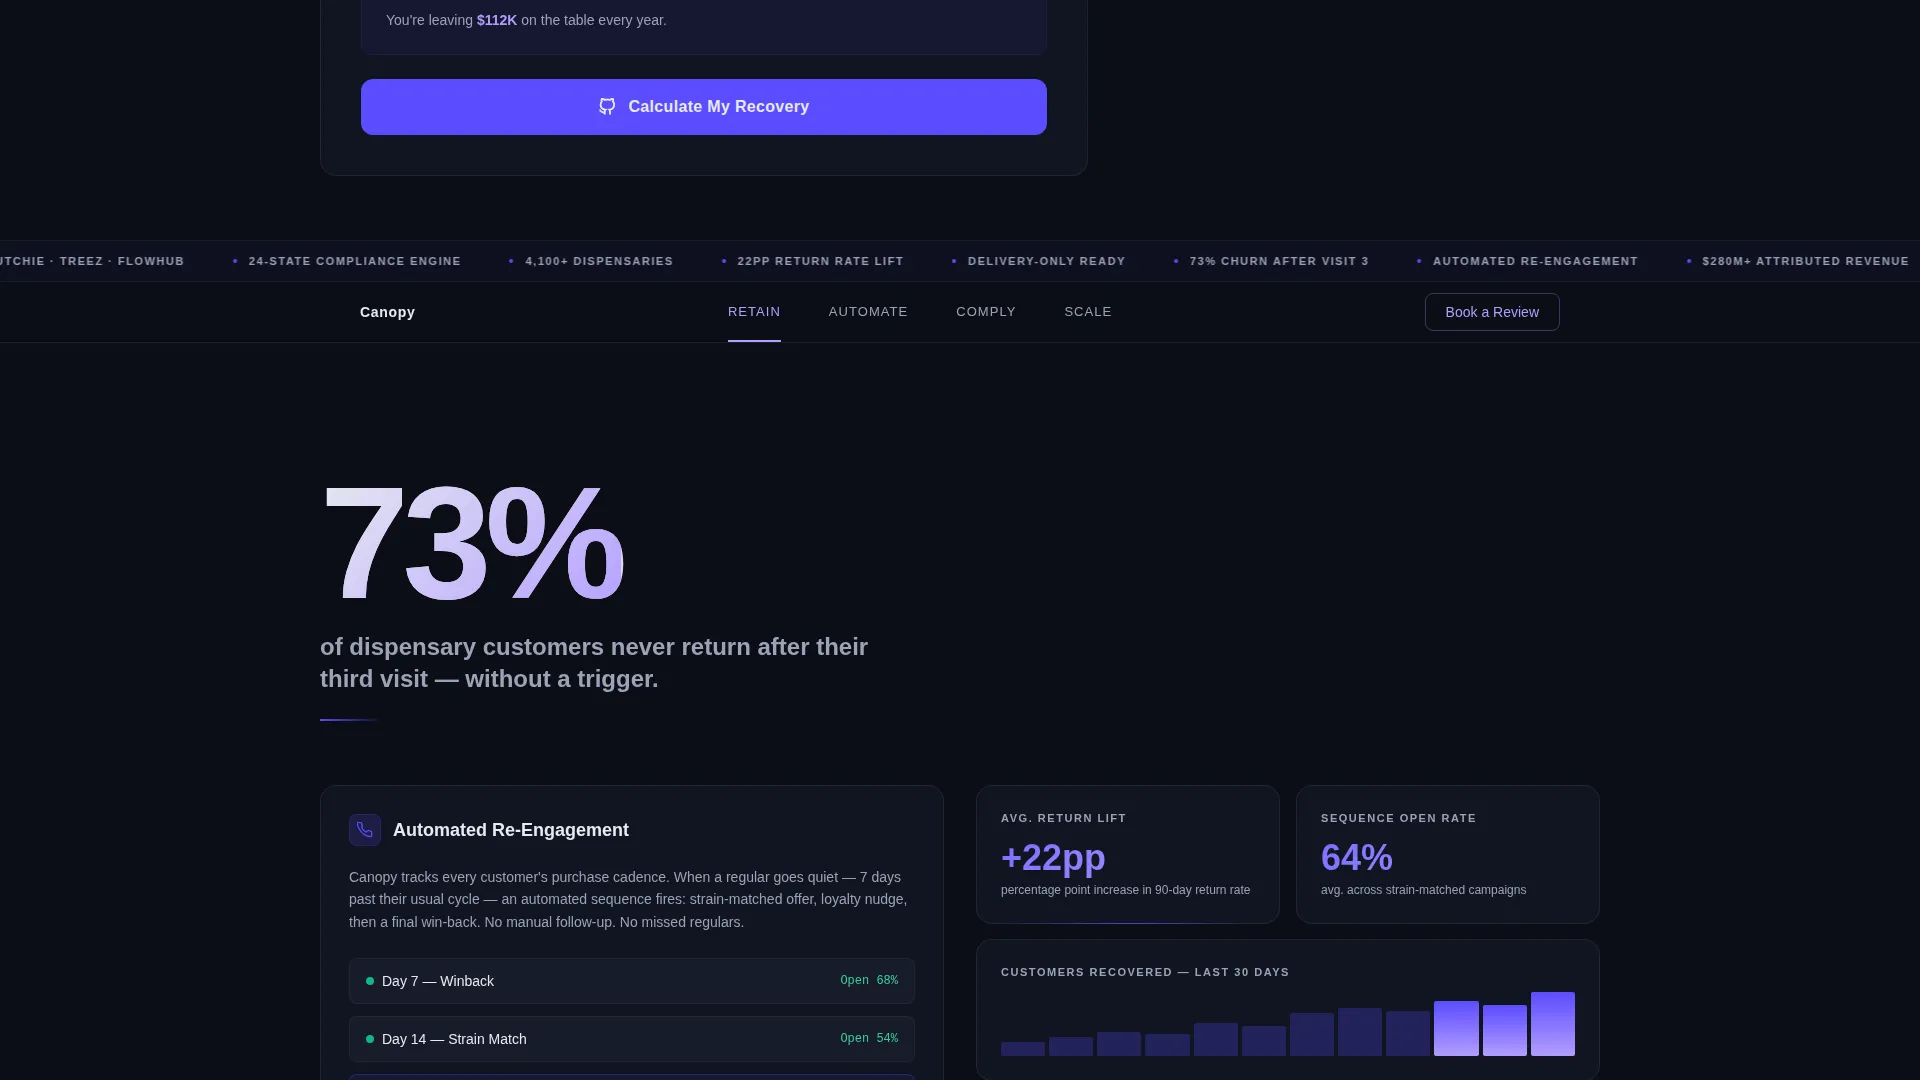Viewport: 1920px width, 1080px height.
Task: Click the $112K highlighted amount
Action: click(x=497, y=20)
